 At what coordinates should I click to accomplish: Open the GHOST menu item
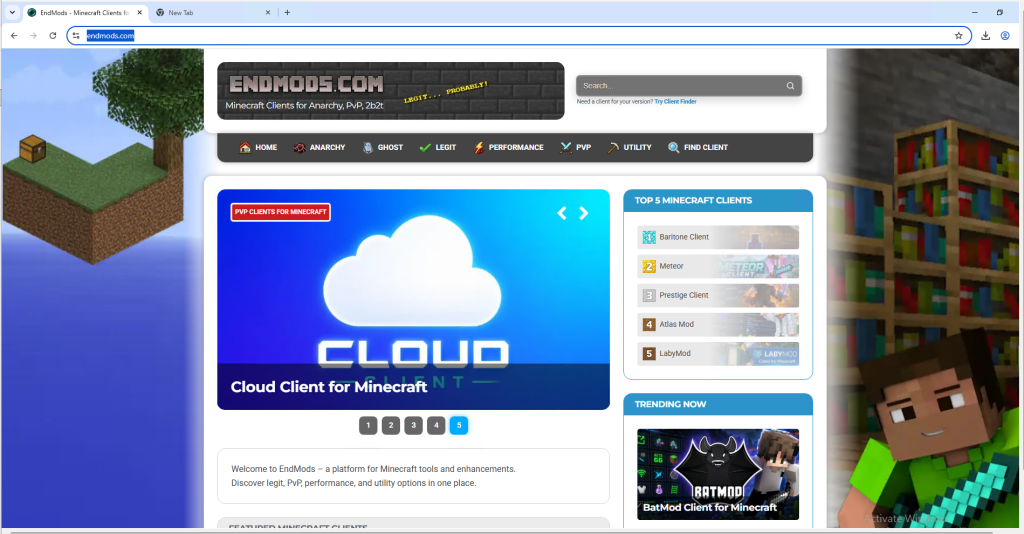coord(383,148)
